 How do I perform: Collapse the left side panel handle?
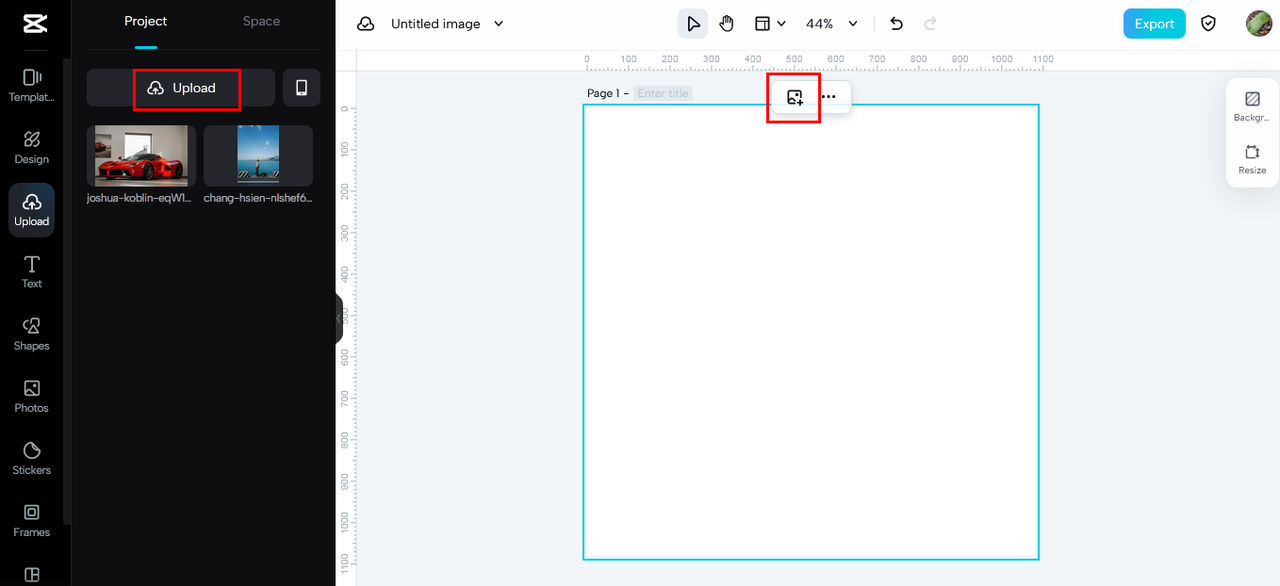click(x=340, y=318)
